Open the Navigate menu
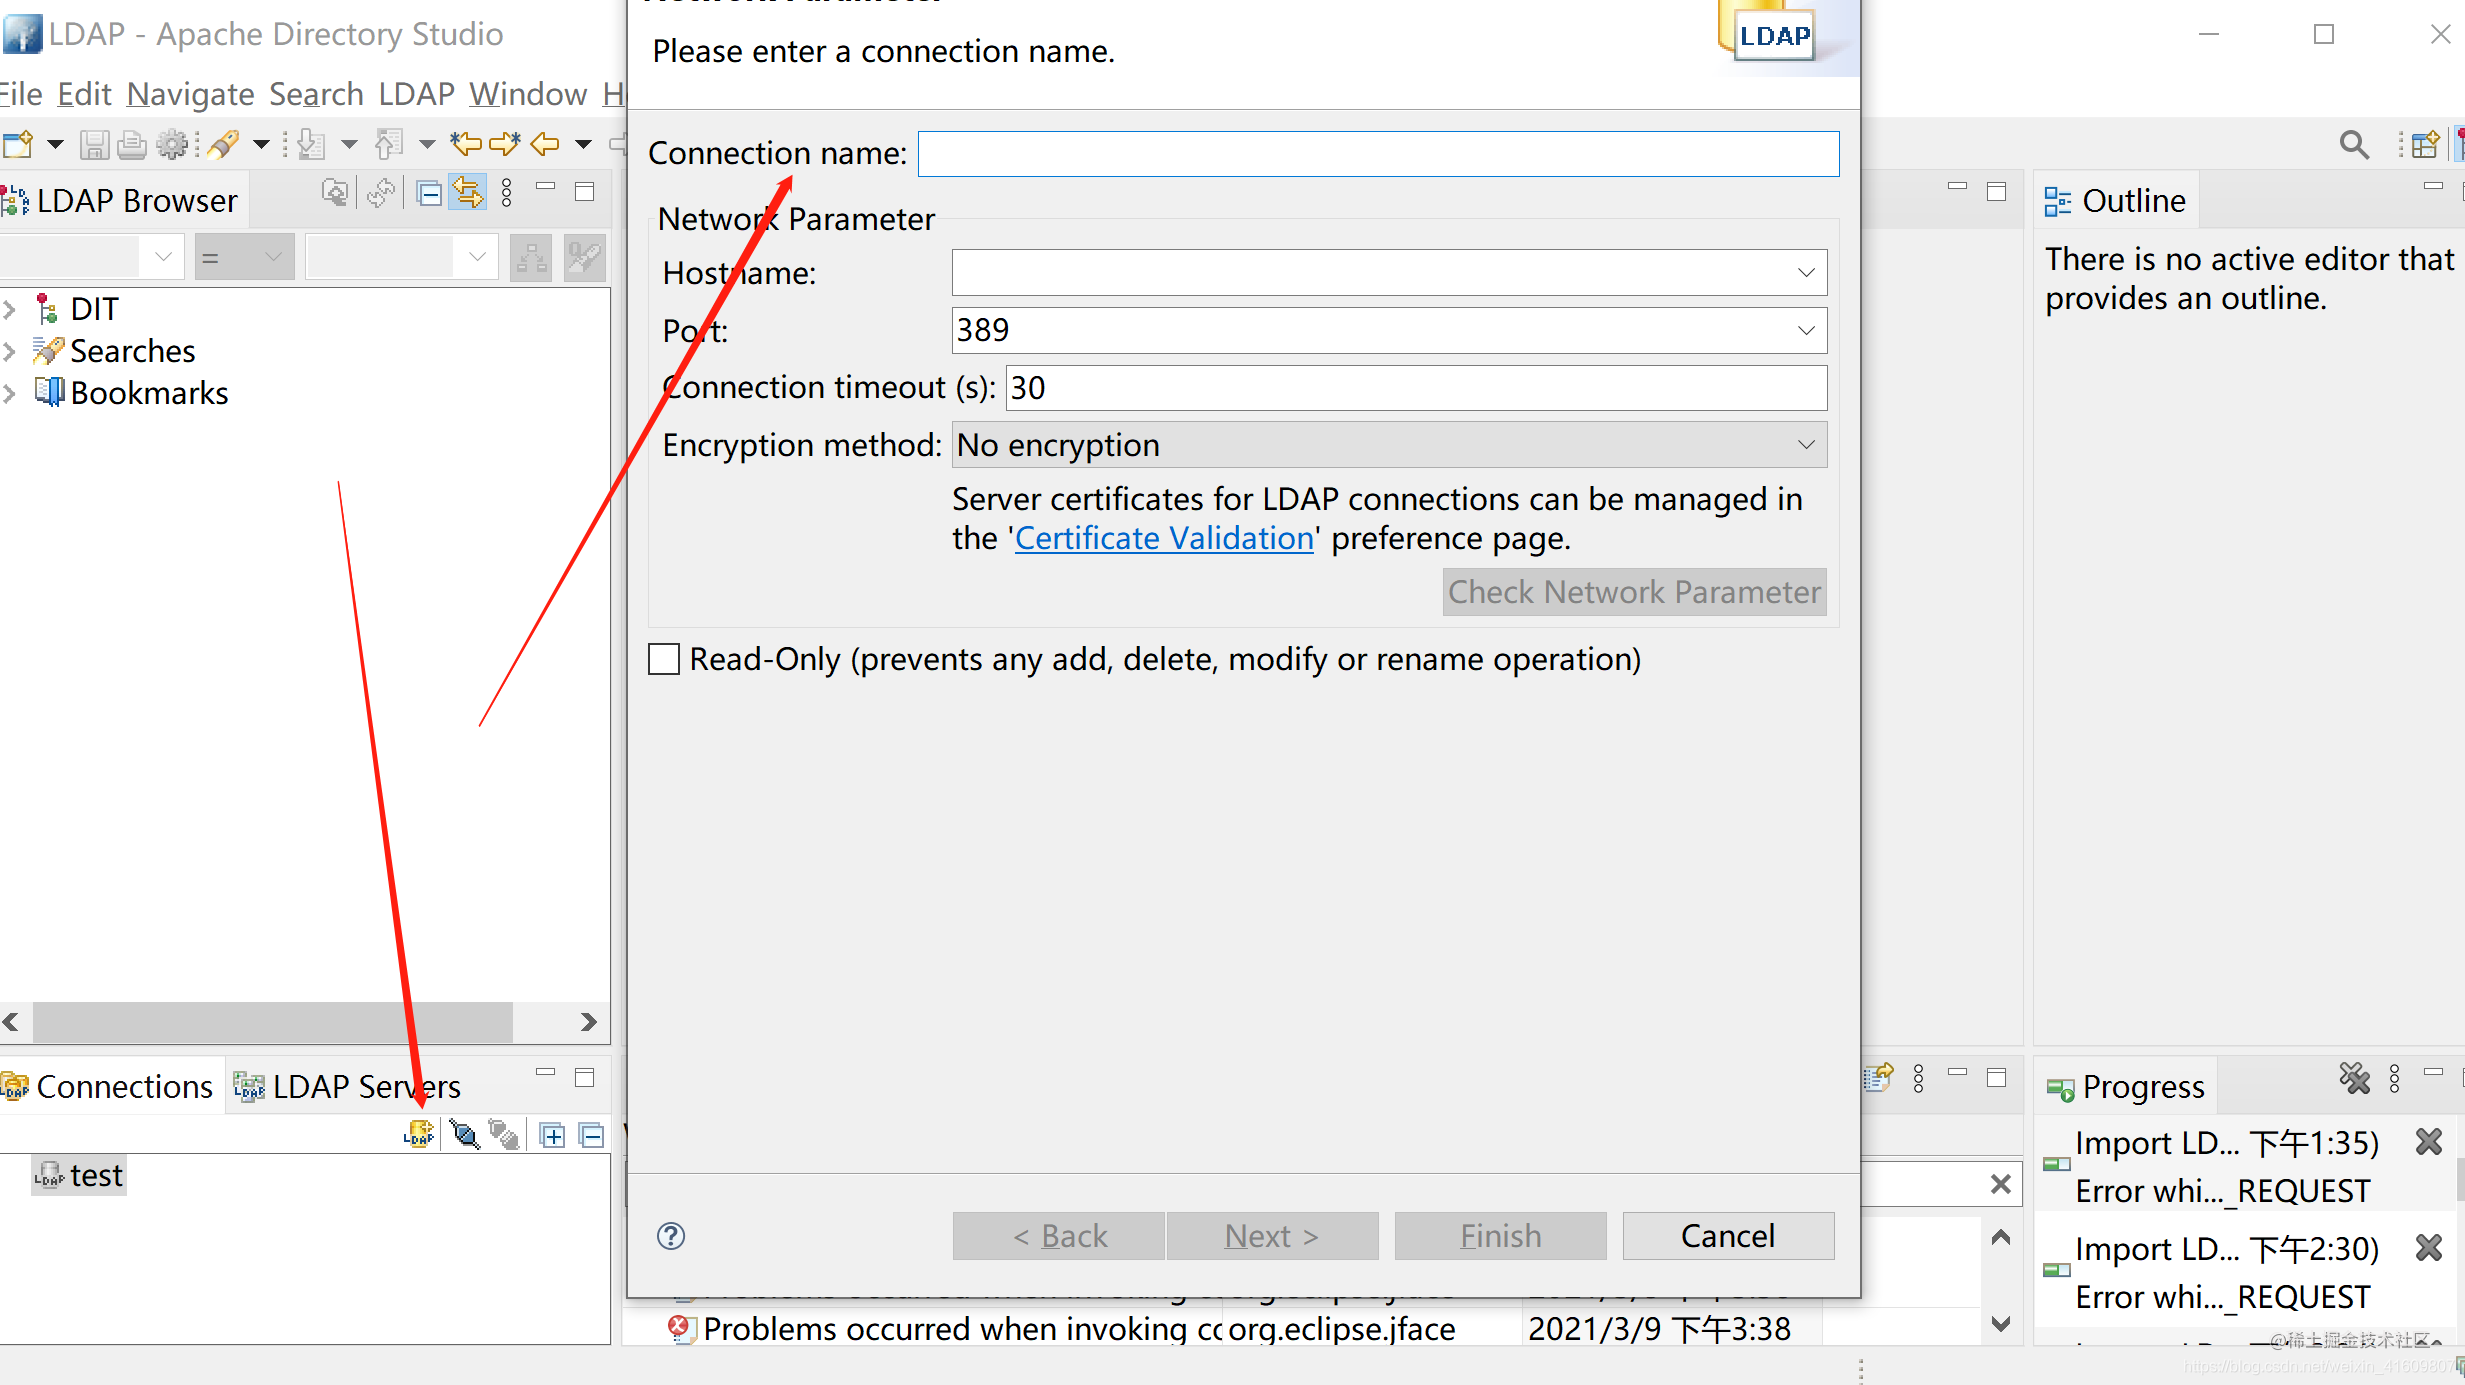 [190, 94]
